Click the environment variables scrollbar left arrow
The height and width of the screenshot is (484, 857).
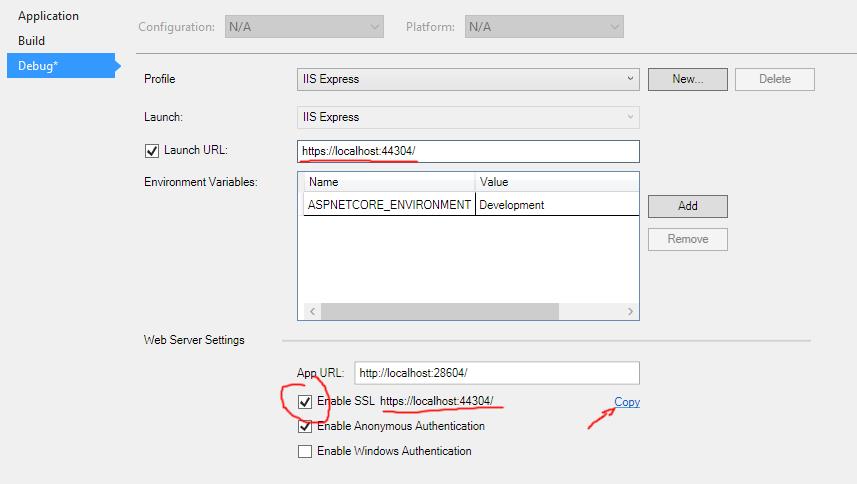tap(312, 312)
